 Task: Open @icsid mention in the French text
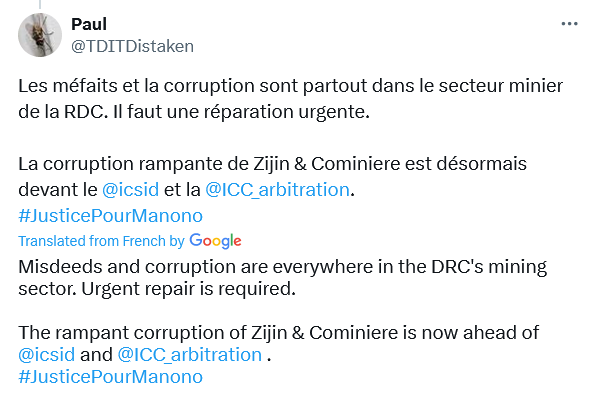[x=130, y=190]
